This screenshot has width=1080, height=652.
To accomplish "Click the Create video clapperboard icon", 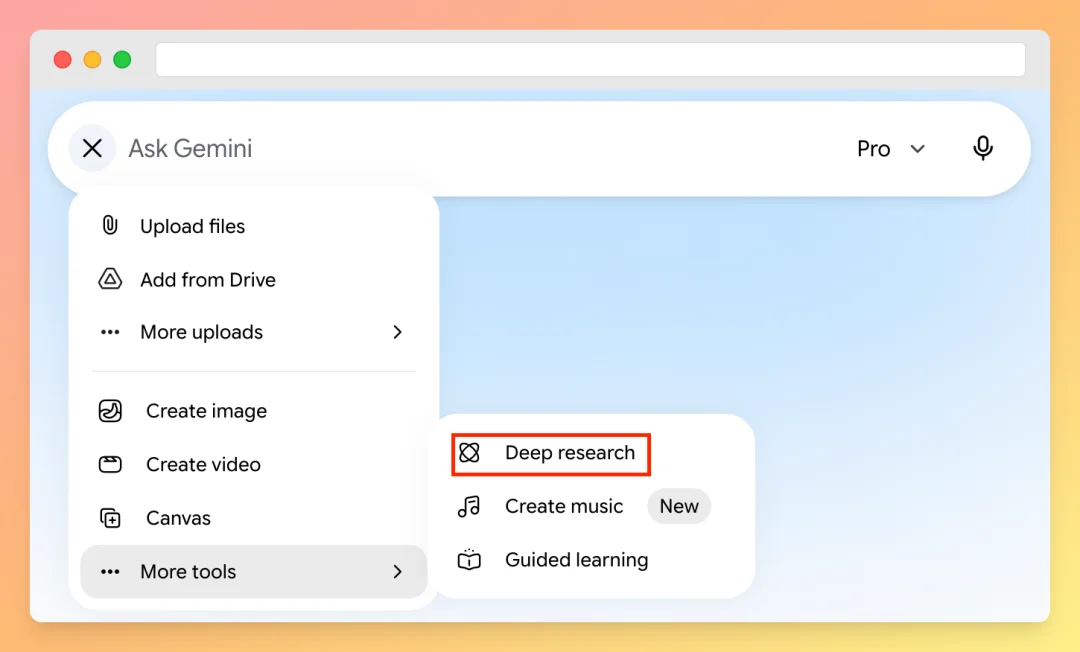I will pos(110,464).
